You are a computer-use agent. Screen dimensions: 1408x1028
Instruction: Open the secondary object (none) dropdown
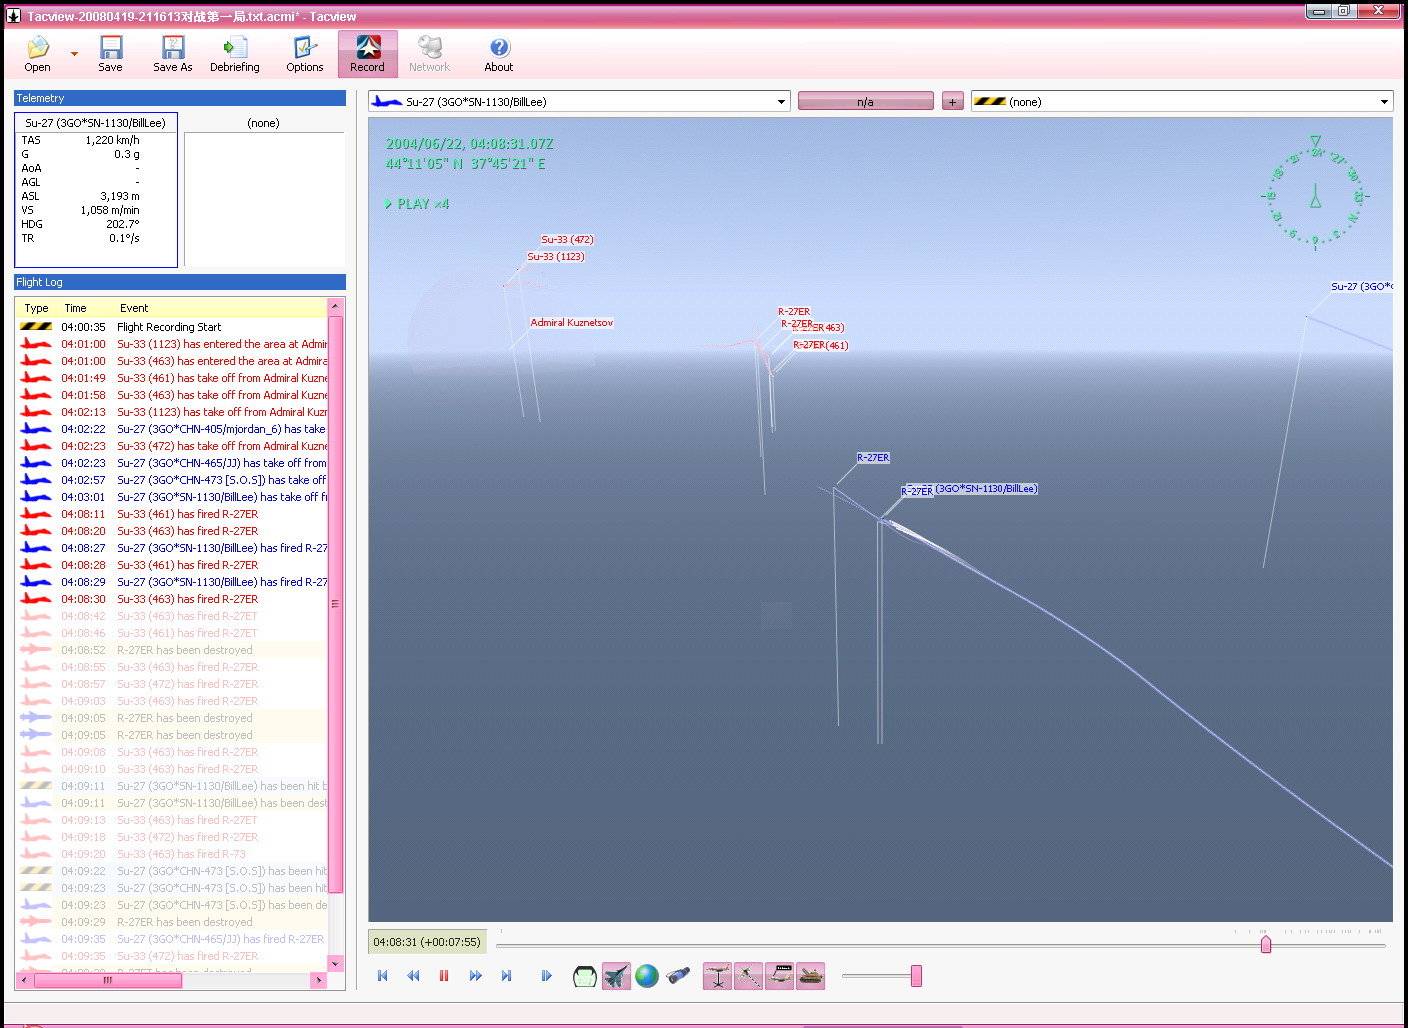click(1384, 102)
